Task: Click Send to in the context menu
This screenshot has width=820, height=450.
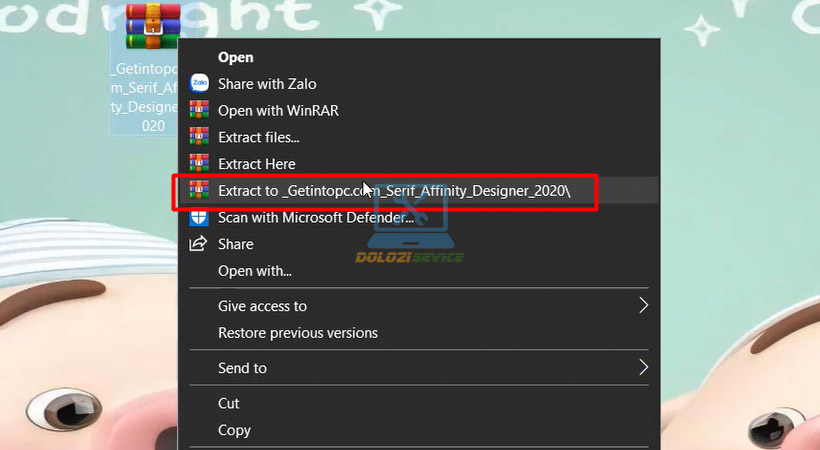Action: [242, 368]
